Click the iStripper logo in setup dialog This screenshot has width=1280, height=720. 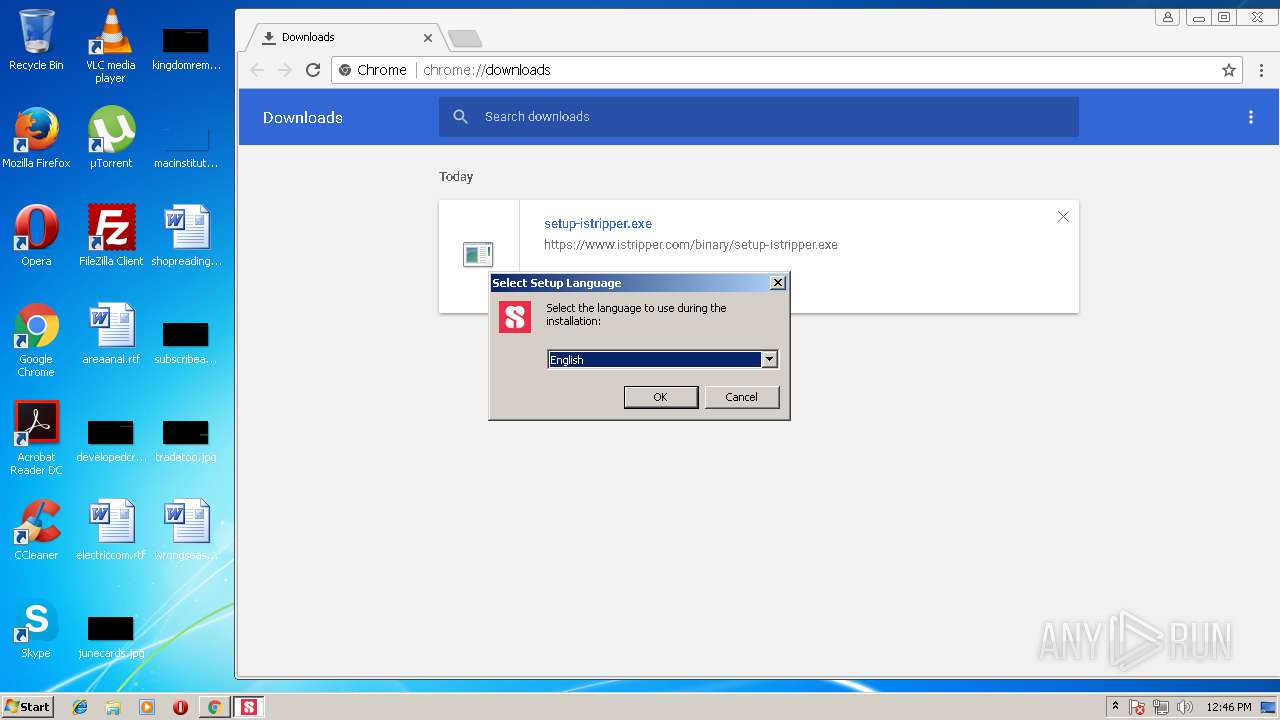[515, 317]
